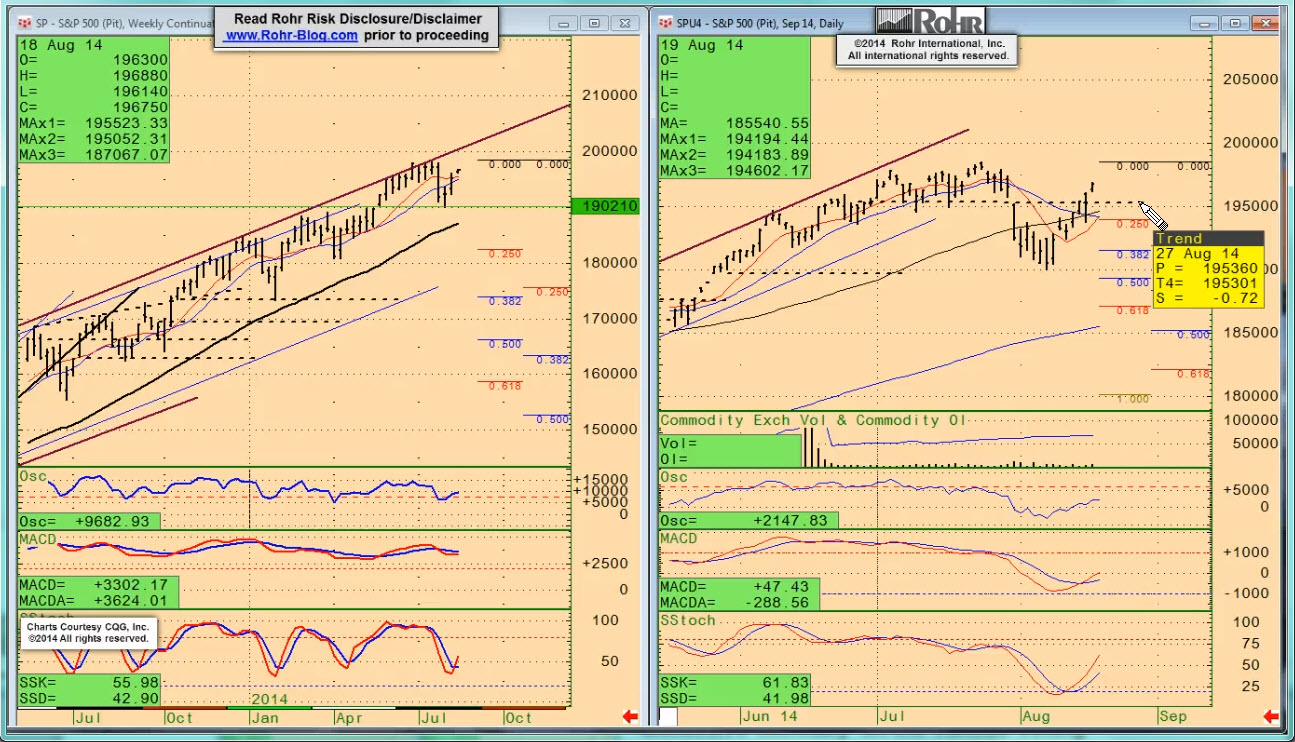Select the Osc label in weekly chart

(33, 476)
